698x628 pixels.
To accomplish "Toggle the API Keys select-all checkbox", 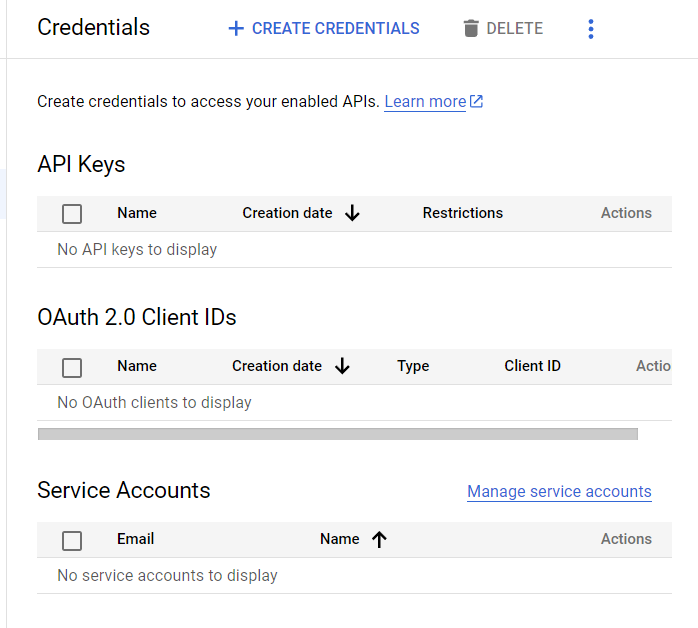I will point(72,213).
